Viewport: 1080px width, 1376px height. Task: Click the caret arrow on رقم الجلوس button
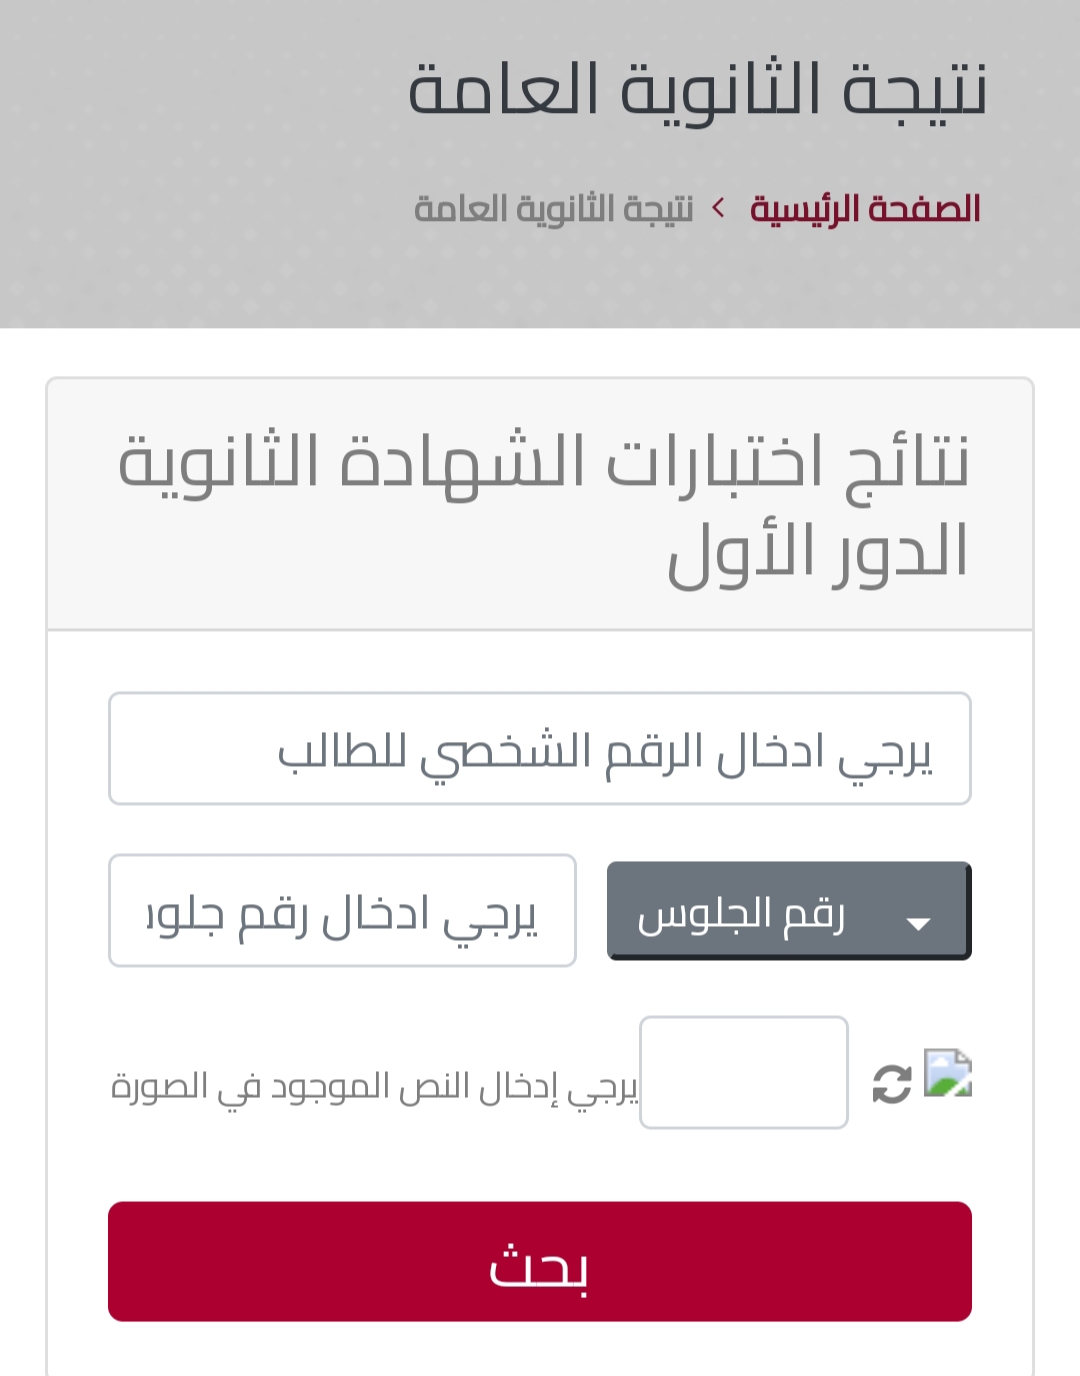click(x=918, y=923)
